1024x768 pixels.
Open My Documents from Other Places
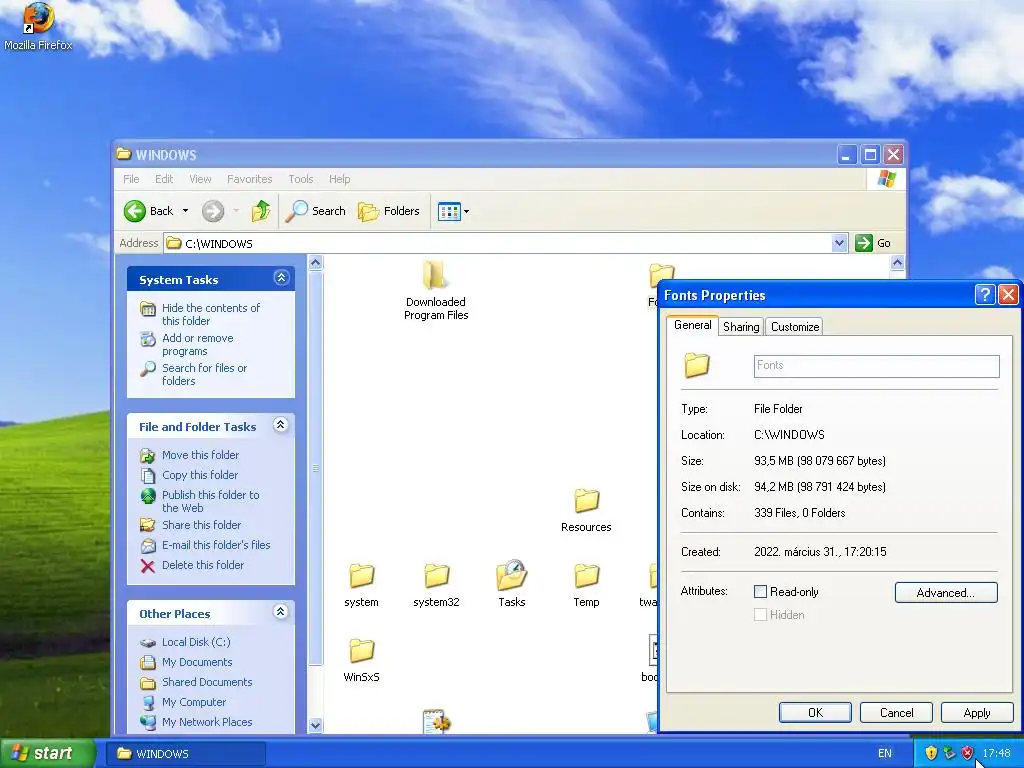[197, 662]
